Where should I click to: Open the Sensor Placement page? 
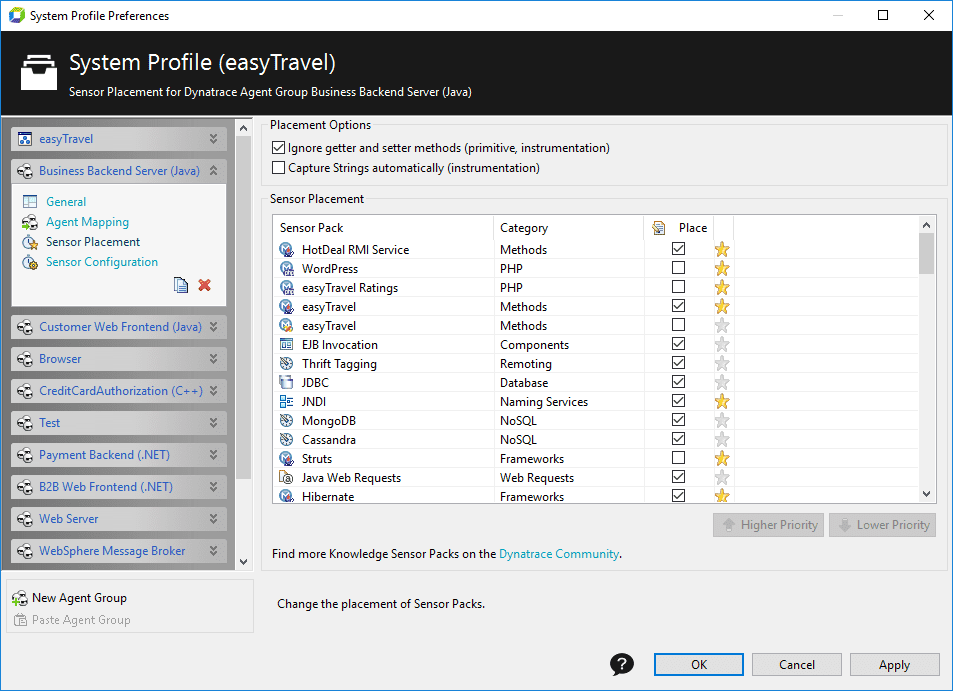(93, 242)
